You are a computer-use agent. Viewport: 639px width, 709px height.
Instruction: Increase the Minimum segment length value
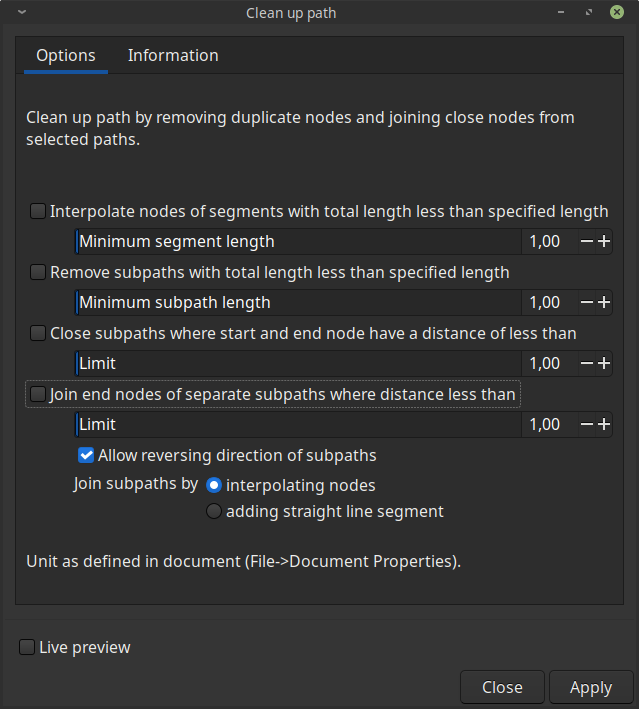(604, 241)
